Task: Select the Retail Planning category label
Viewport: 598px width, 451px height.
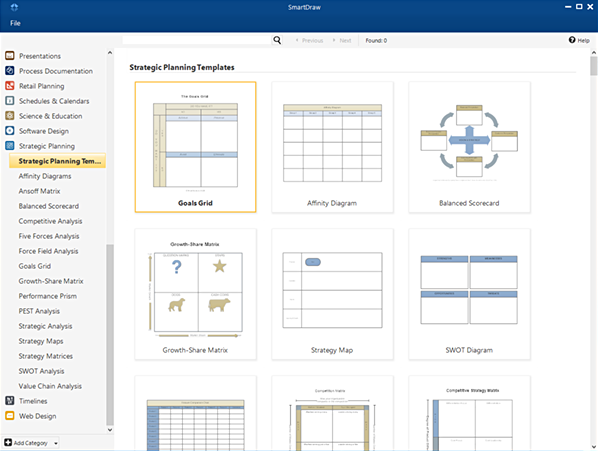Action: coord(42,86)
